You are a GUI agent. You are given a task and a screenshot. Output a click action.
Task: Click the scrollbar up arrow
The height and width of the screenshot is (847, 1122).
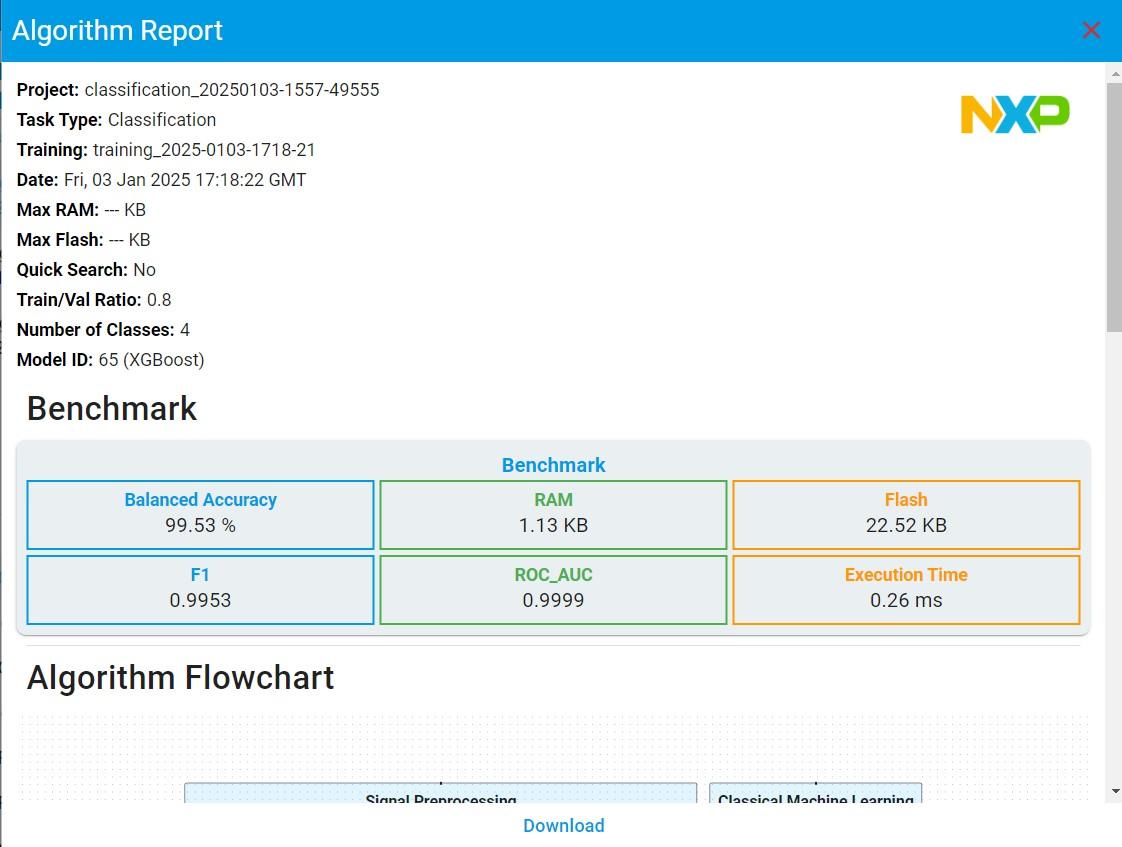pyautogui.click(x=1114, y=73)
